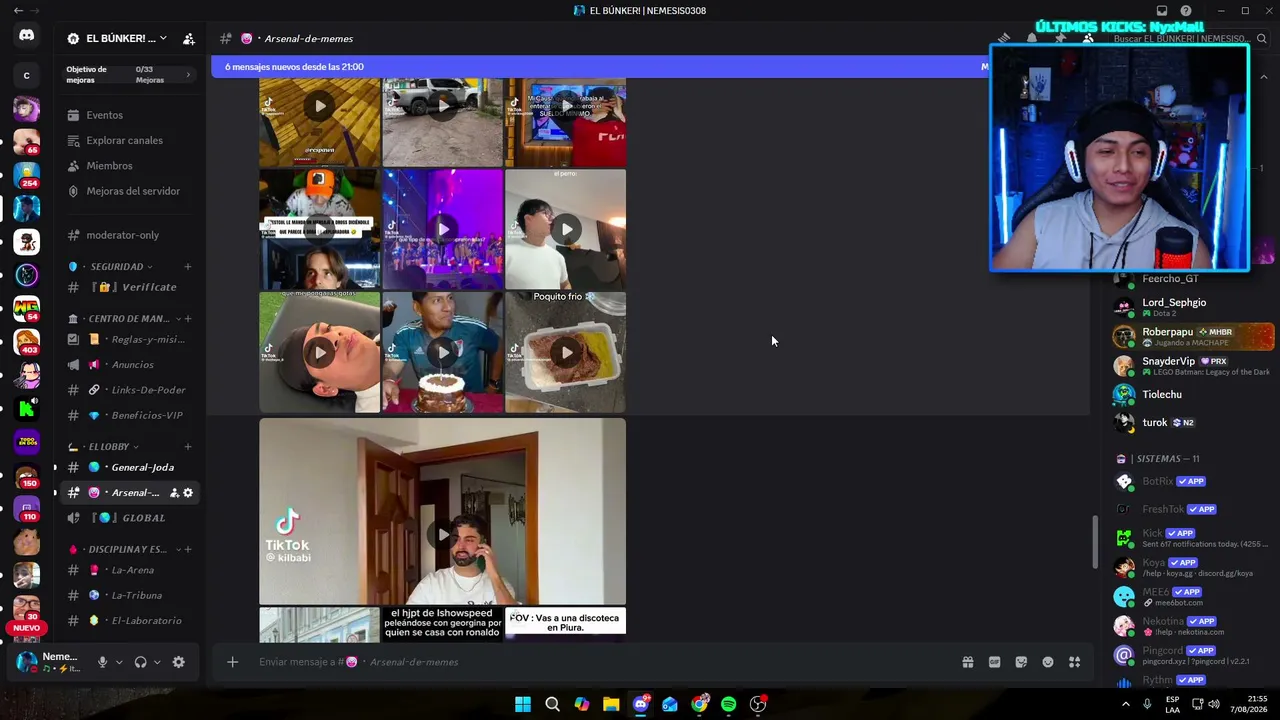Open taskbar volume control

[1214, 704]
